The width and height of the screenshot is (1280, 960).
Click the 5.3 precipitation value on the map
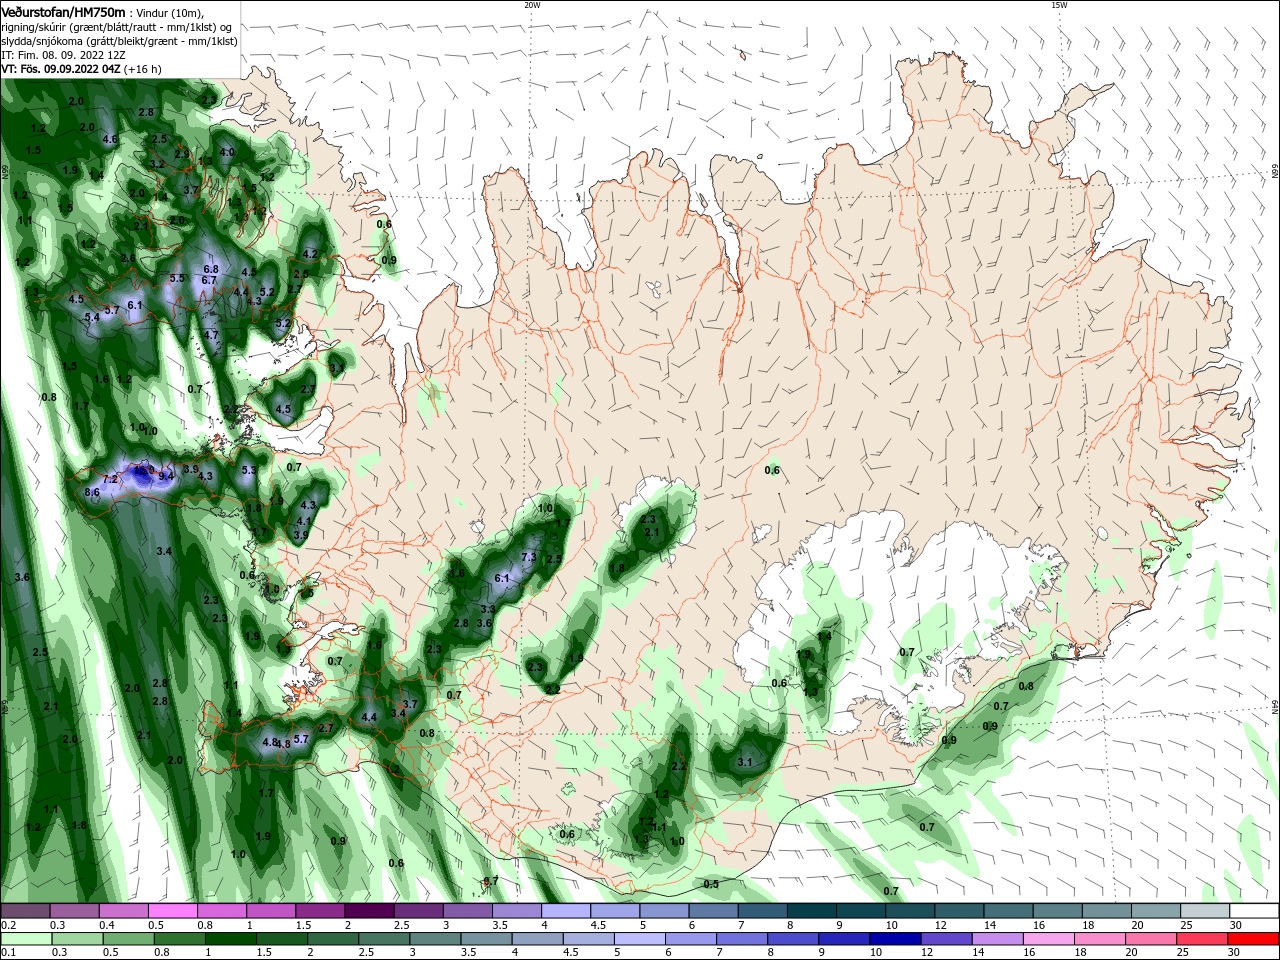249,470
